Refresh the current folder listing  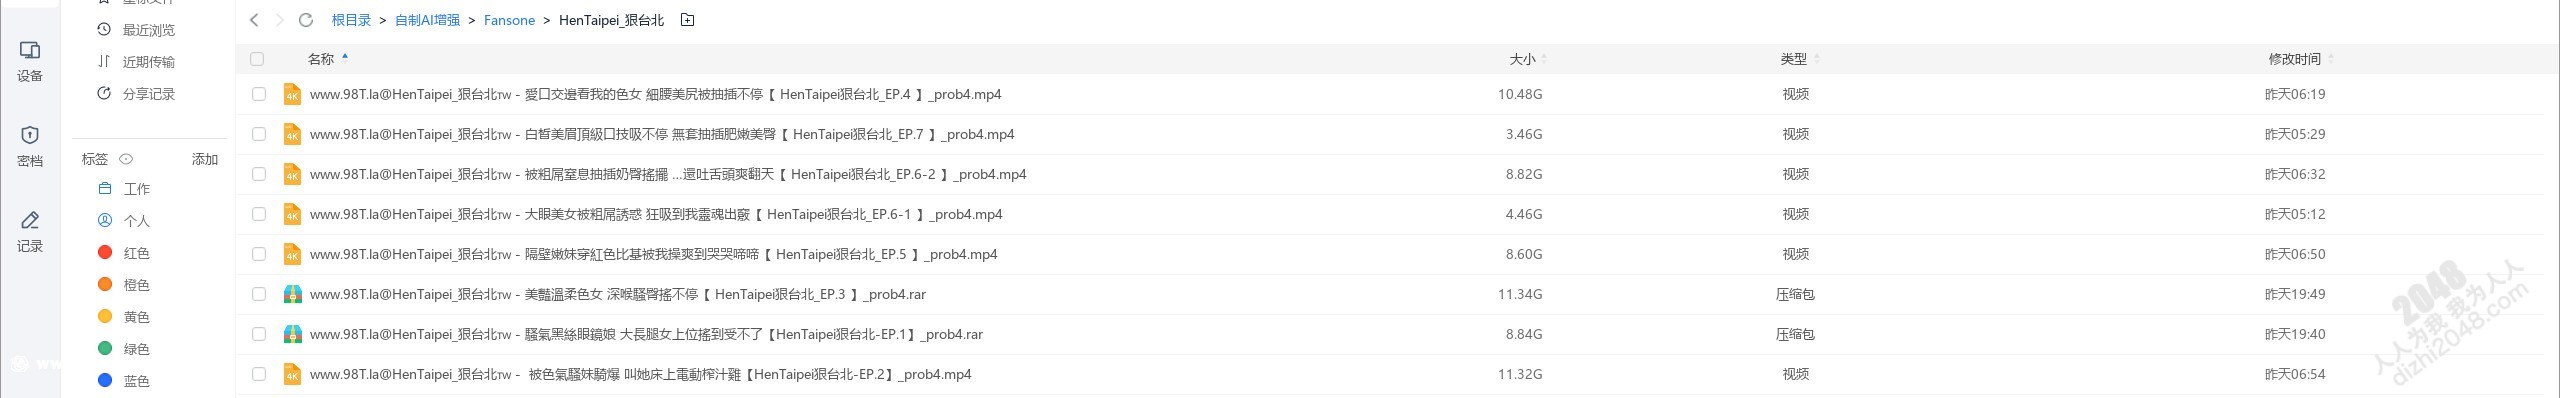306,20
